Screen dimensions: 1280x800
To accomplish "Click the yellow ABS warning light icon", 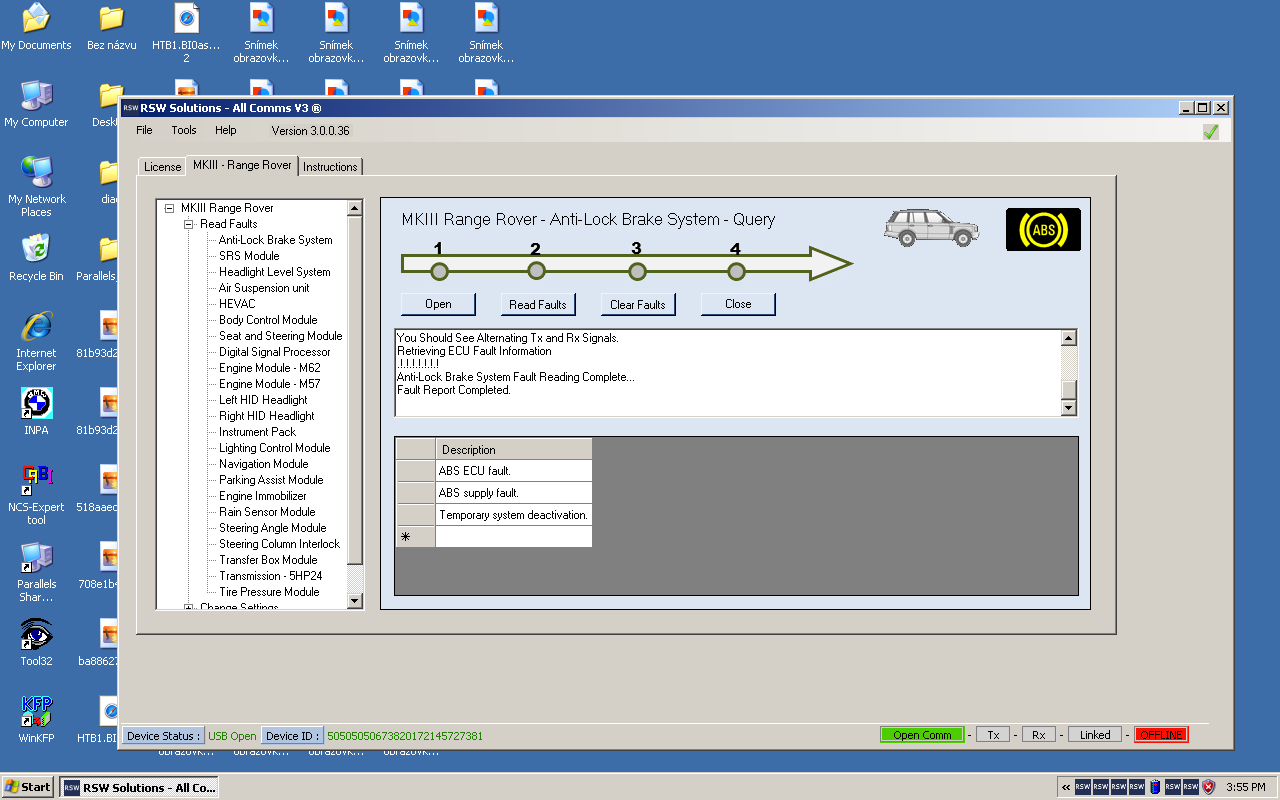I will click(x=1043, y=229).
